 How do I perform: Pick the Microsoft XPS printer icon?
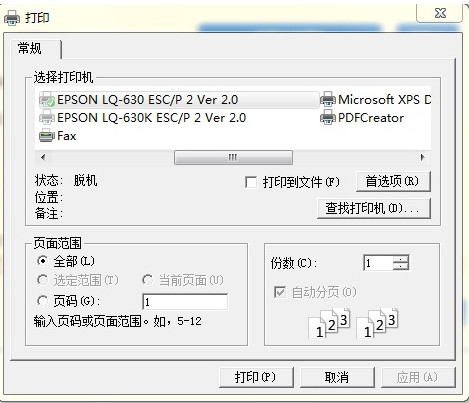328,100
